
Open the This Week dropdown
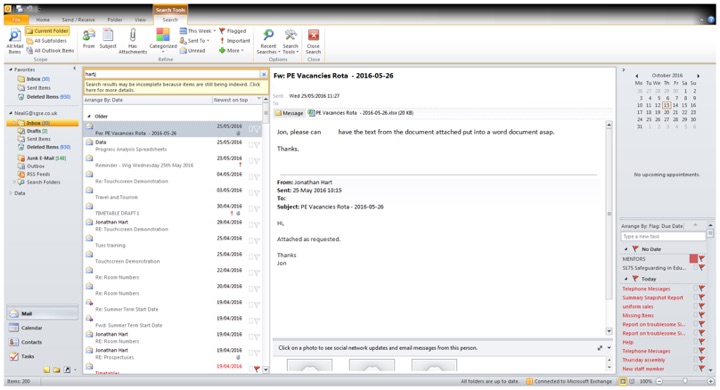click(x=197, y=31)
